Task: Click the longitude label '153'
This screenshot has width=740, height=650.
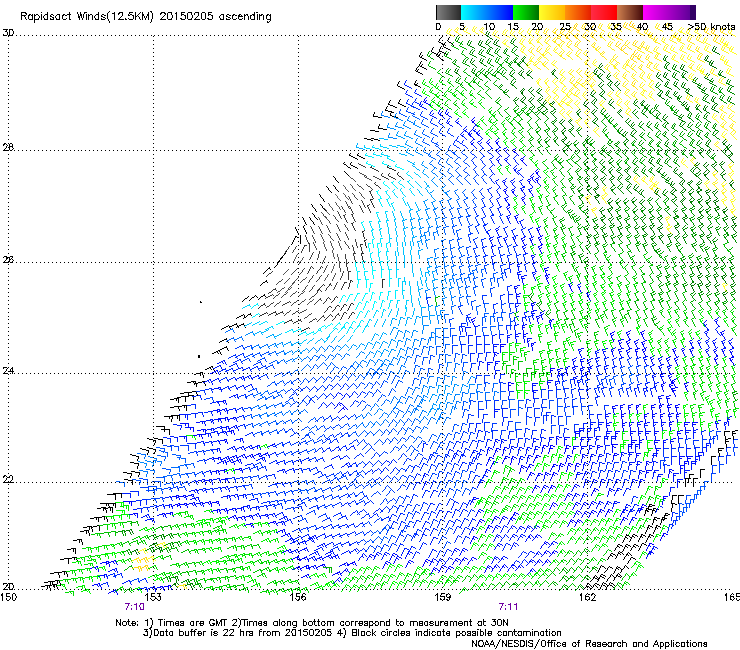Action: 153,597
